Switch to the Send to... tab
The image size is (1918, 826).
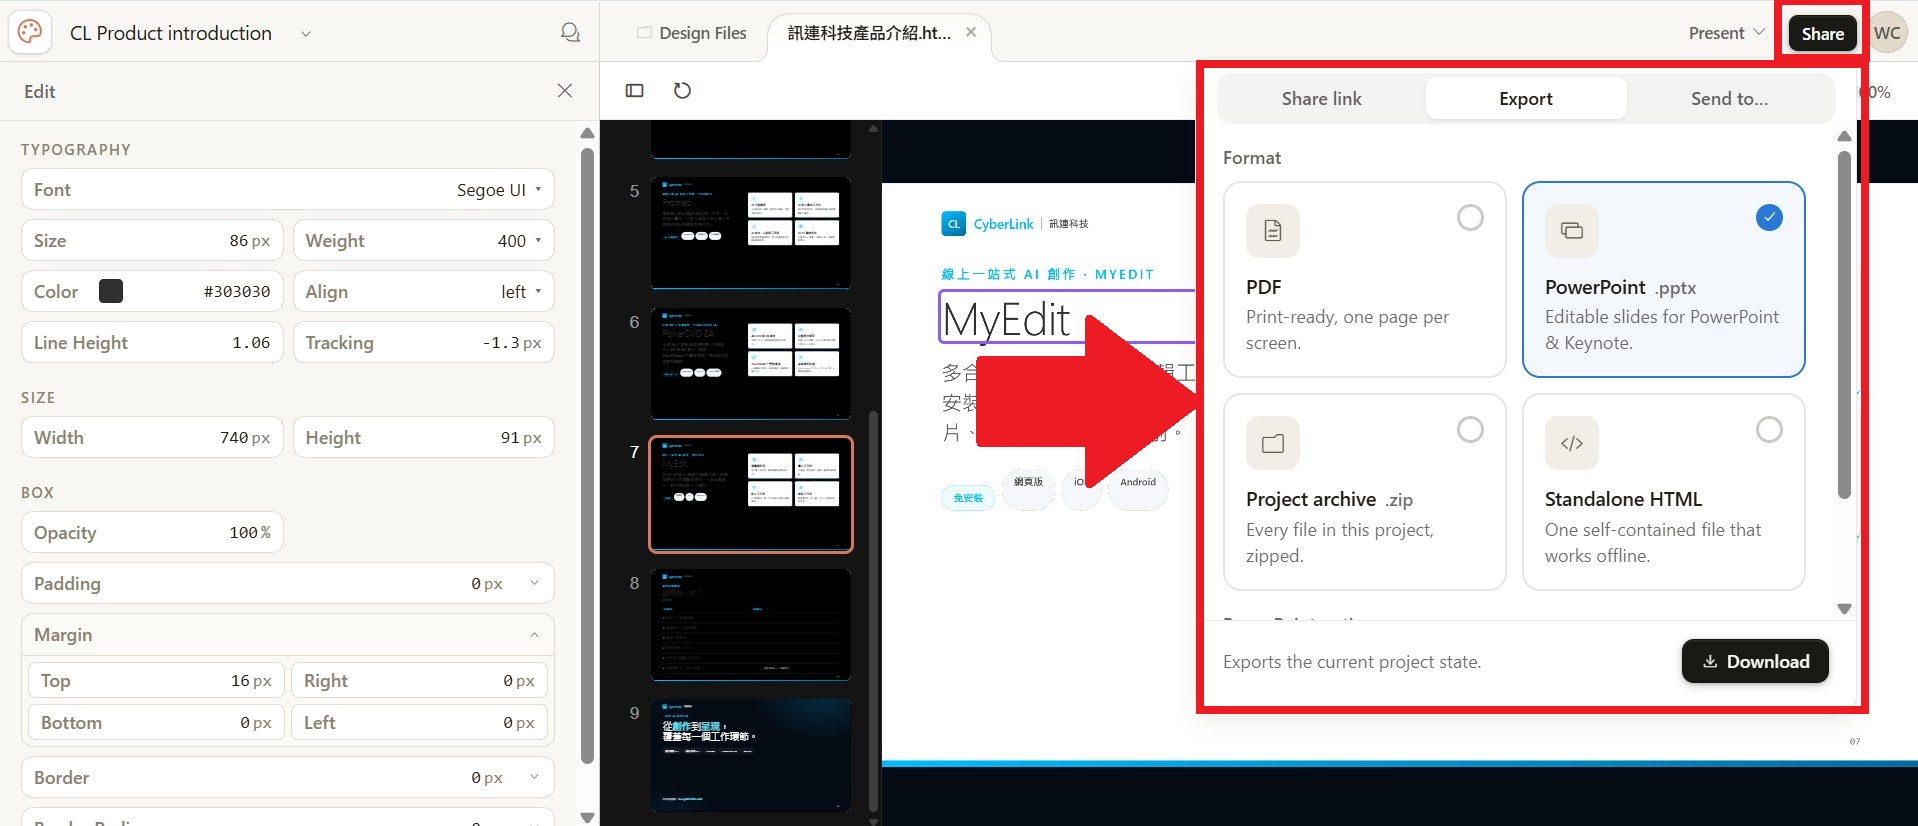[x=1729, y=99]
